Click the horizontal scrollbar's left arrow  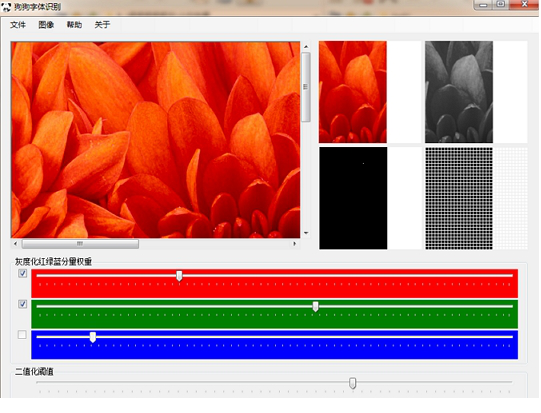tap(15, 244)
